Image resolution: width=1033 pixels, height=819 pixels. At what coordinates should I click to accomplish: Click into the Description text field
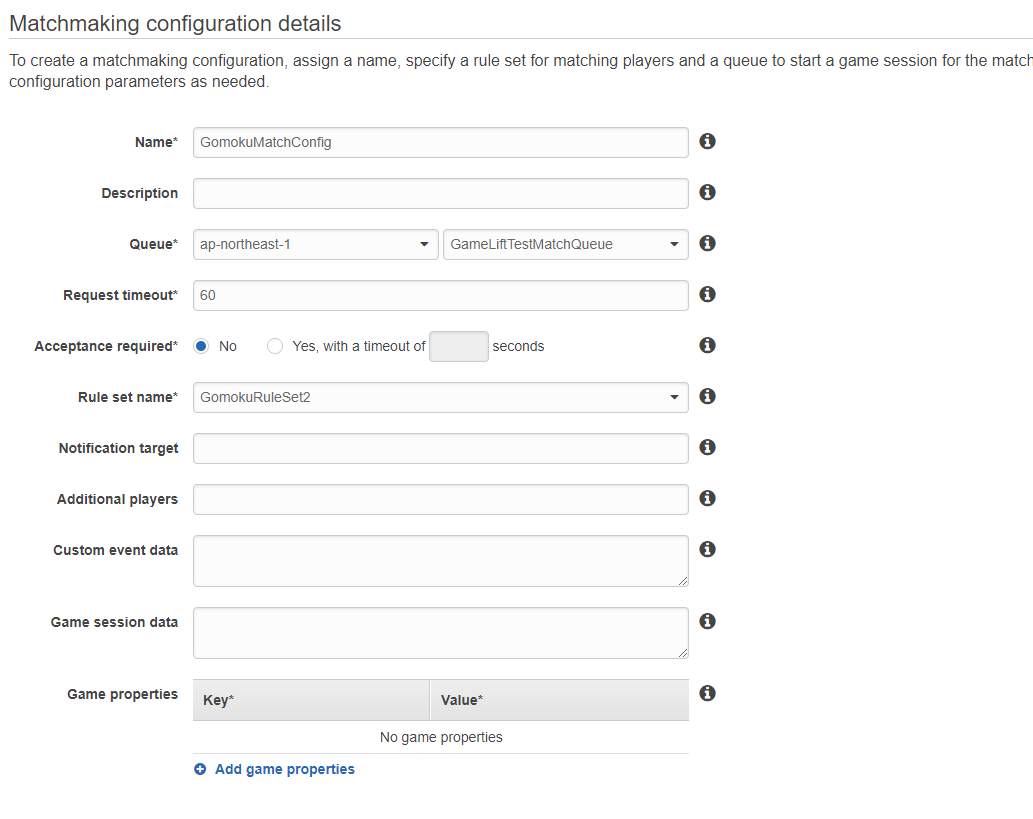pyautogui.click(x=441, y=193)
